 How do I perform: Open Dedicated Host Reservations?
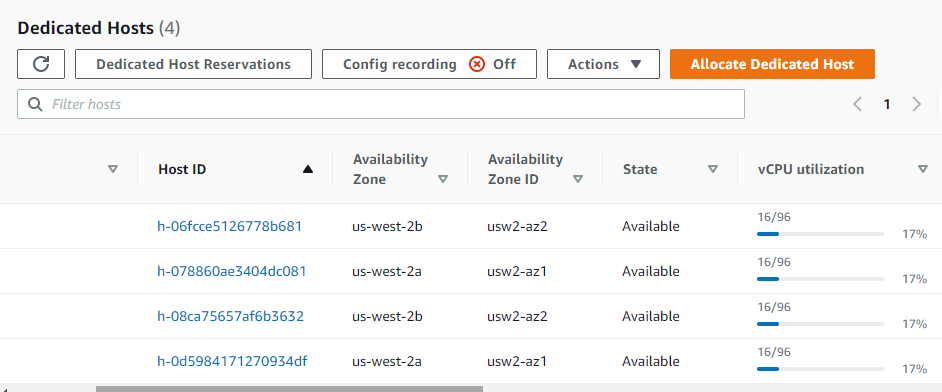193,64
